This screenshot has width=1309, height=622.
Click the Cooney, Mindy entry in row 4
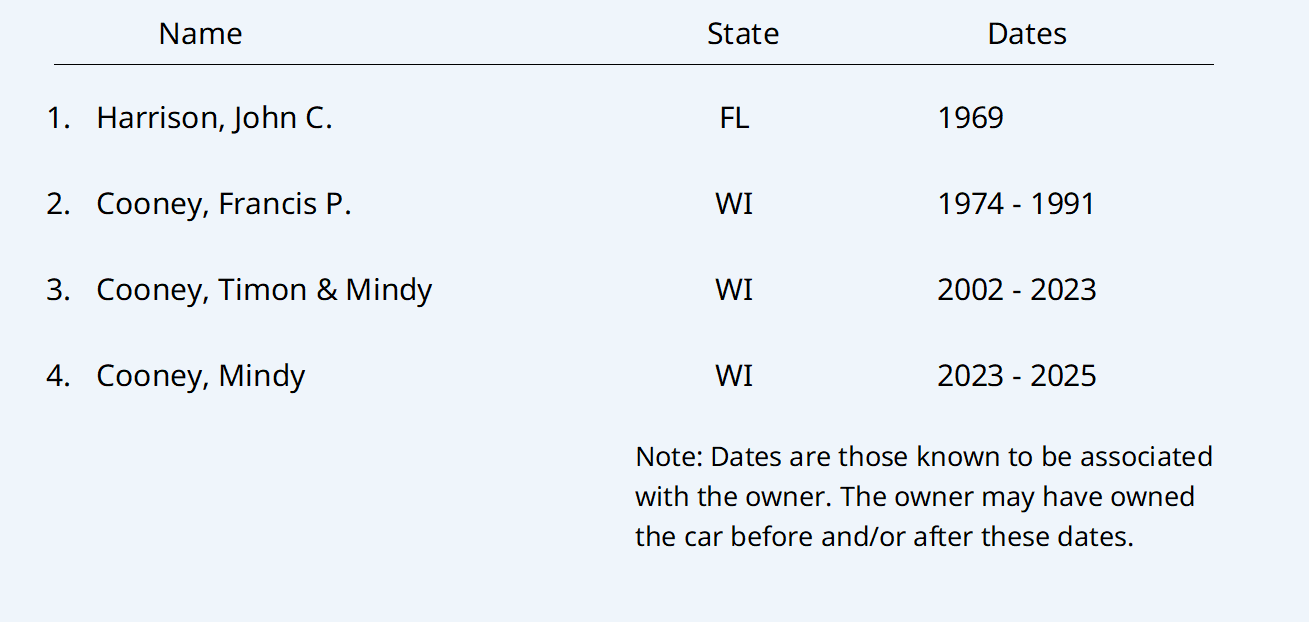(x=200, y=376)
